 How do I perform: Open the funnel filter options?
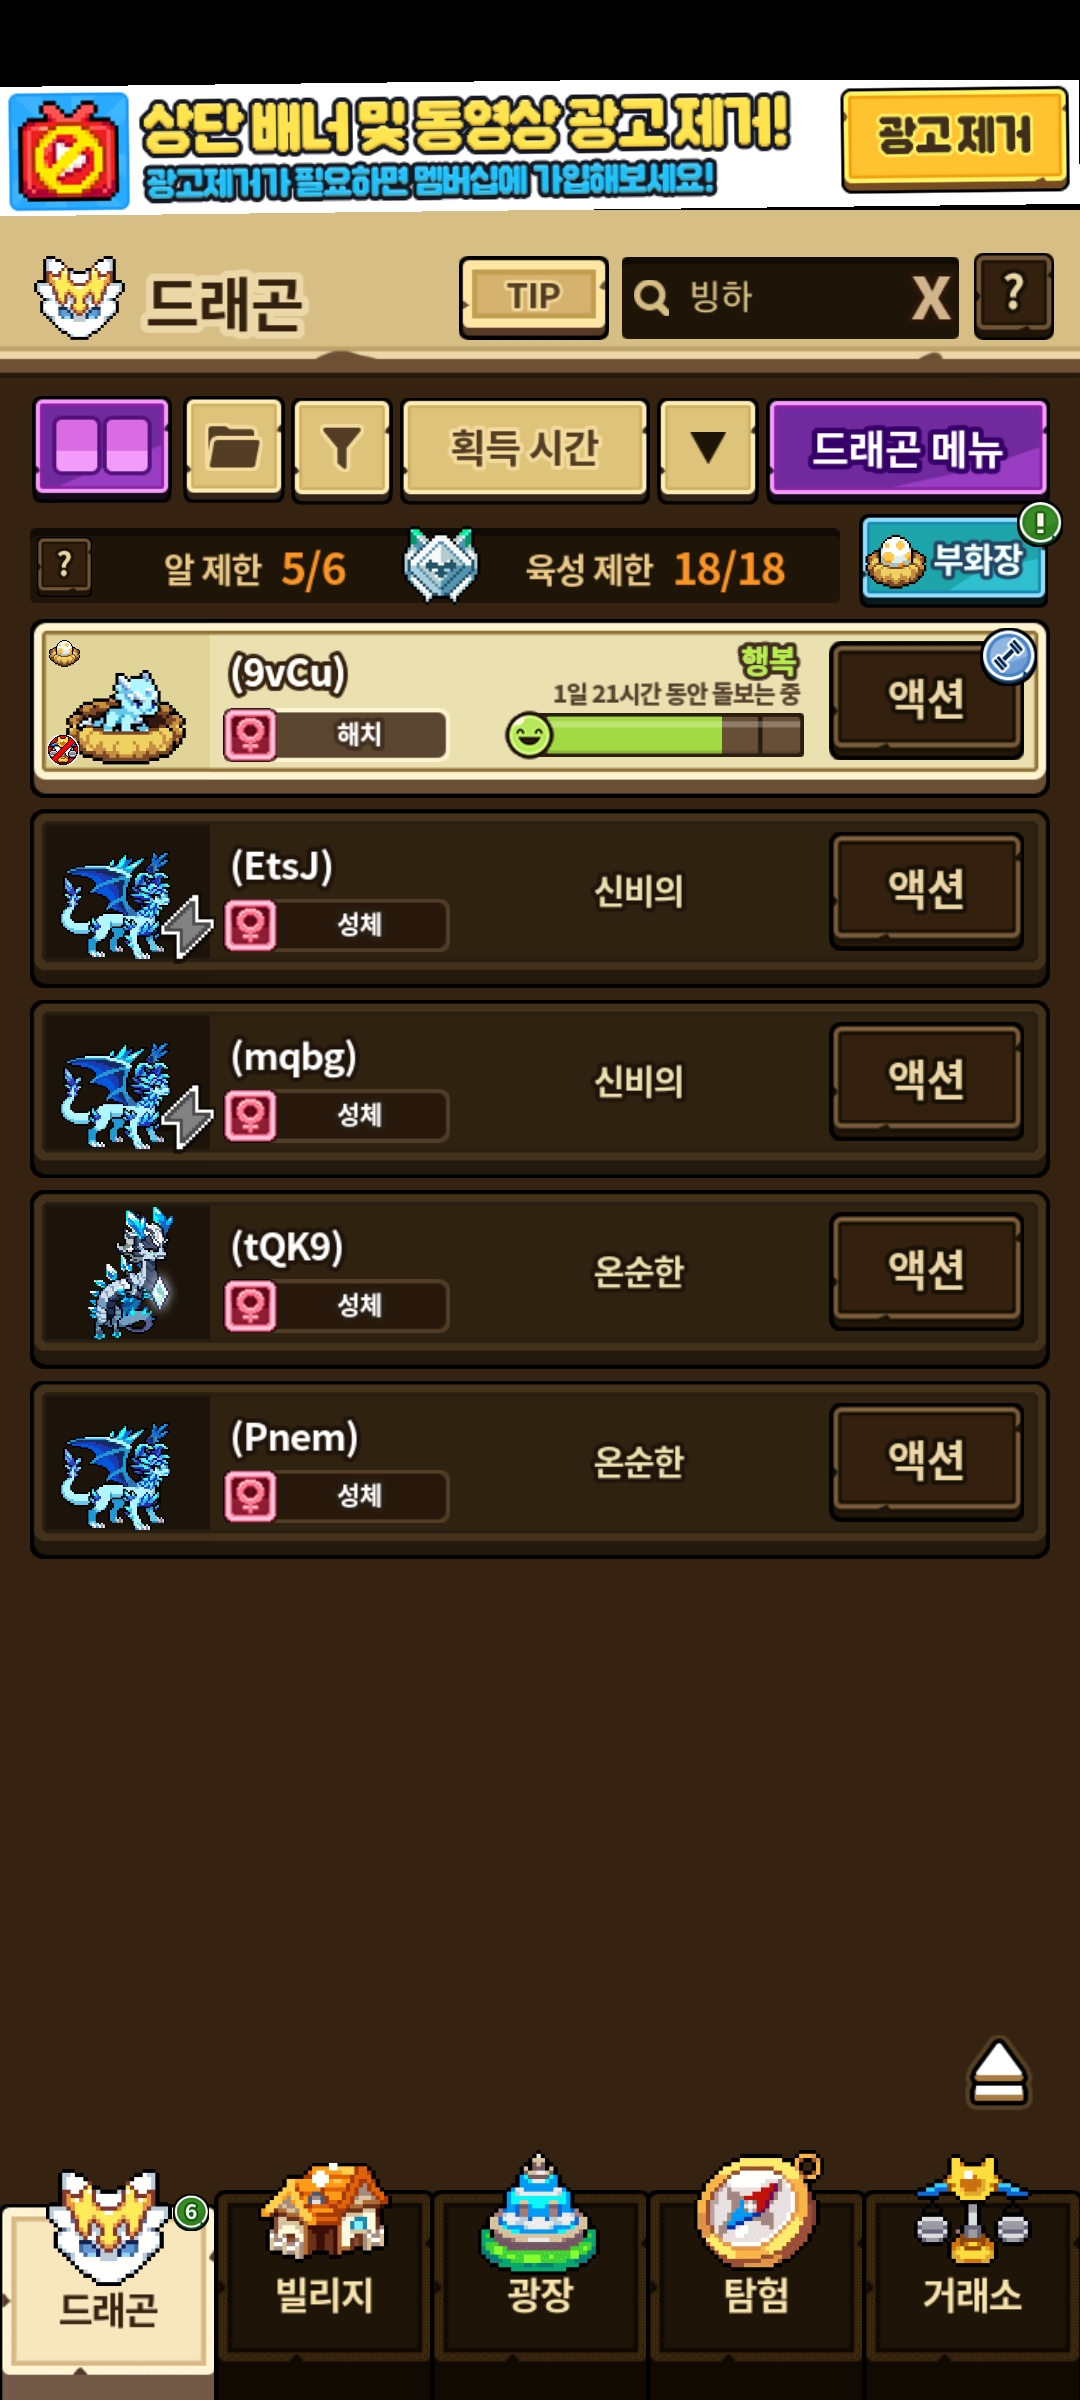(341, 447)
